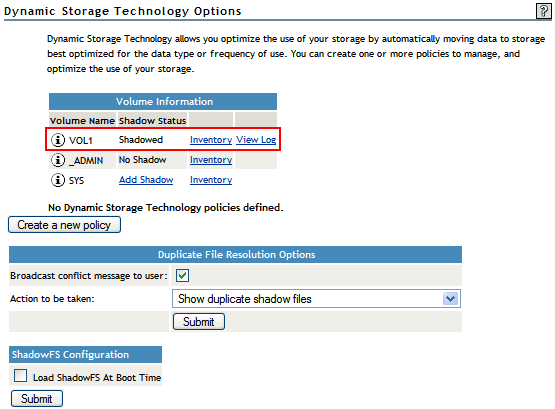Open Inventory link for VOL1
This screenshot has width=555, height=409.
pos(211,140)
